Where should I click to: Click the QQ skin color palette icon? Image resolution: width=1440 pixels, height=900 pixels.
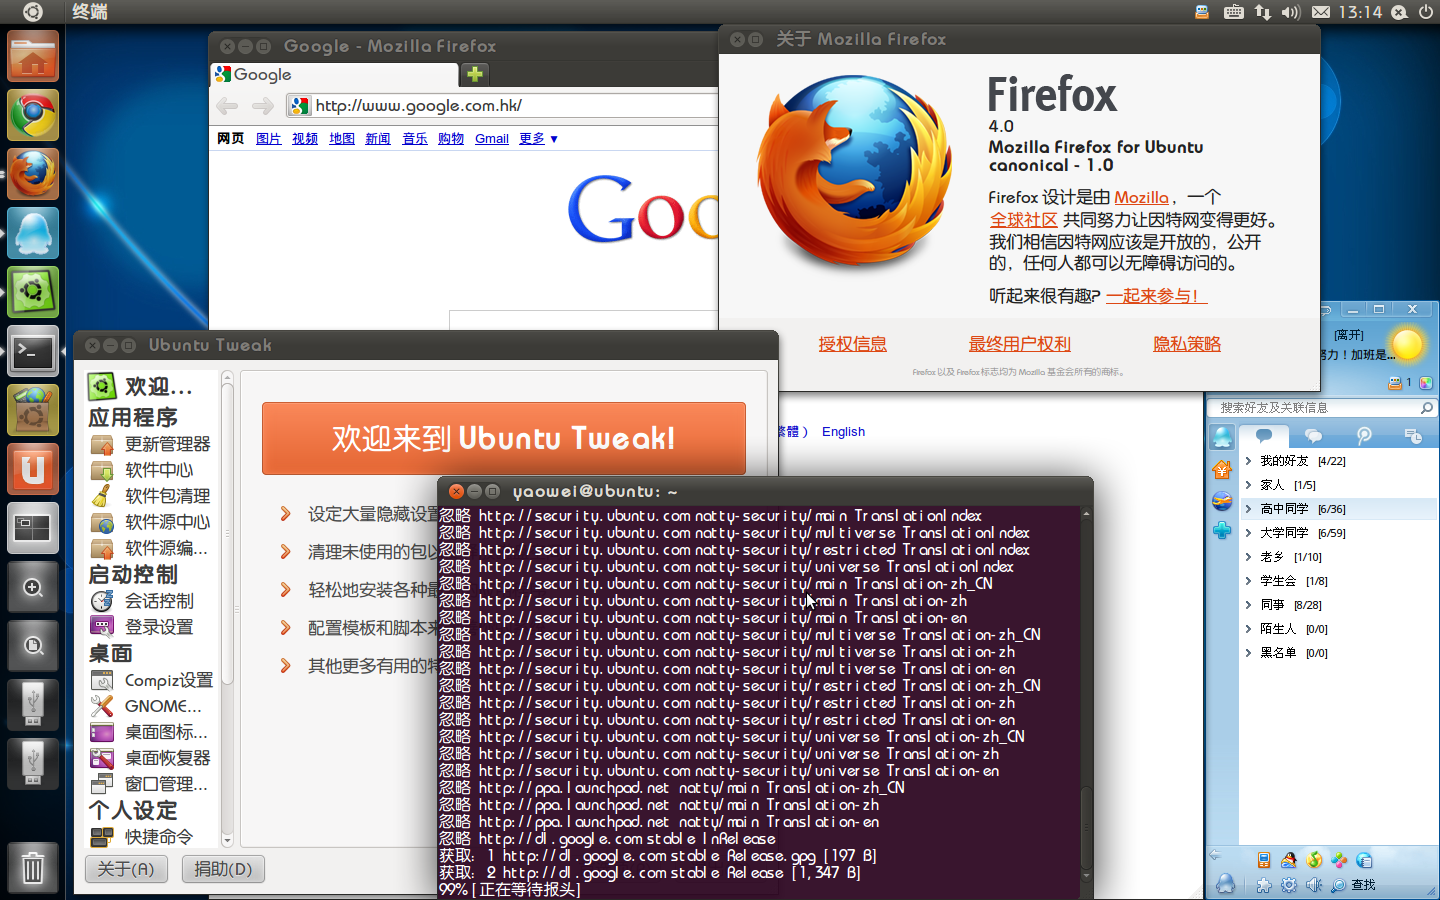(1426, 383)
